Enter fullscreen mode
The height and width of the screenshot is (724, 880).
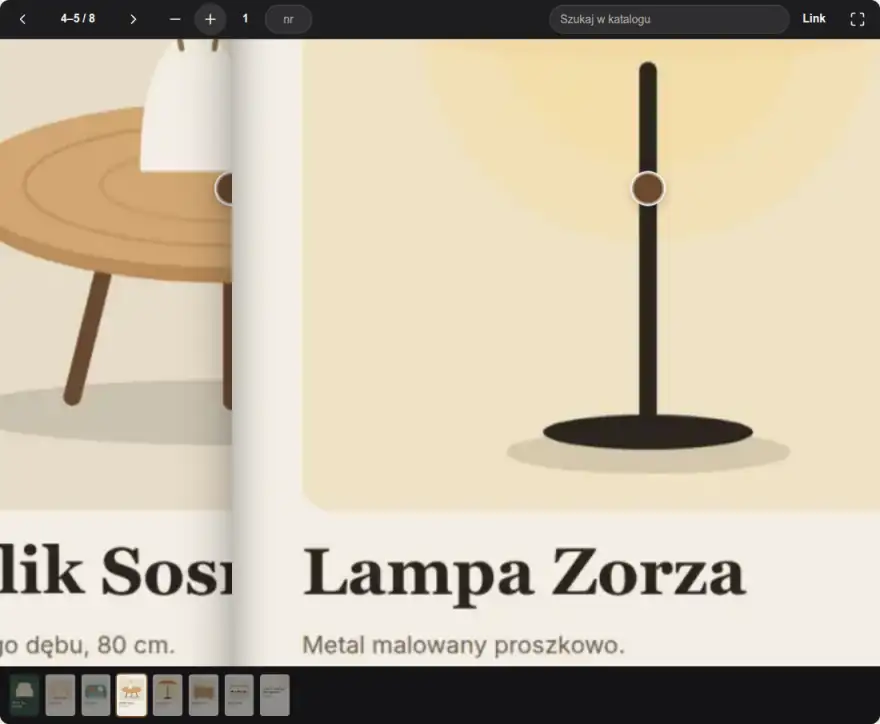857,19
